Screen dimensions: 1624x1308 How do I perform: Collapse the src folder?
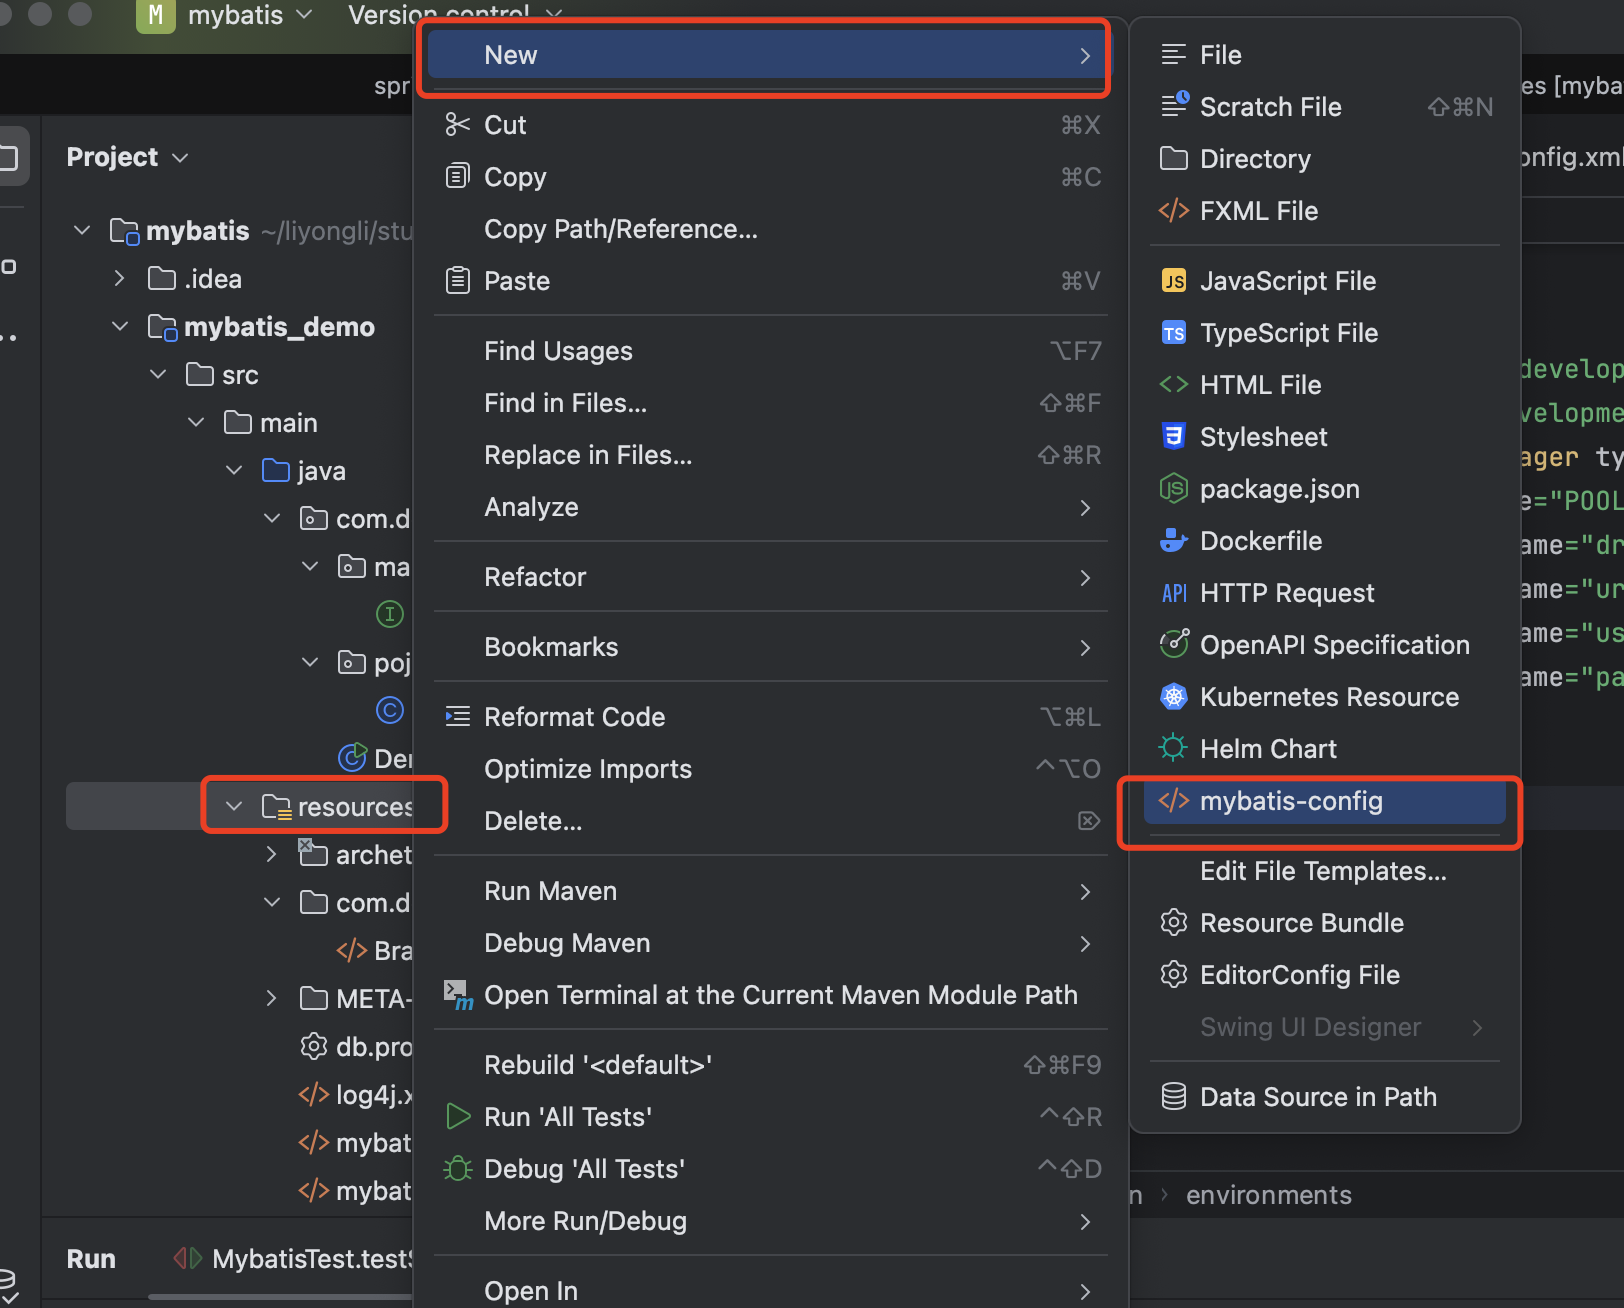coord(158,374)
